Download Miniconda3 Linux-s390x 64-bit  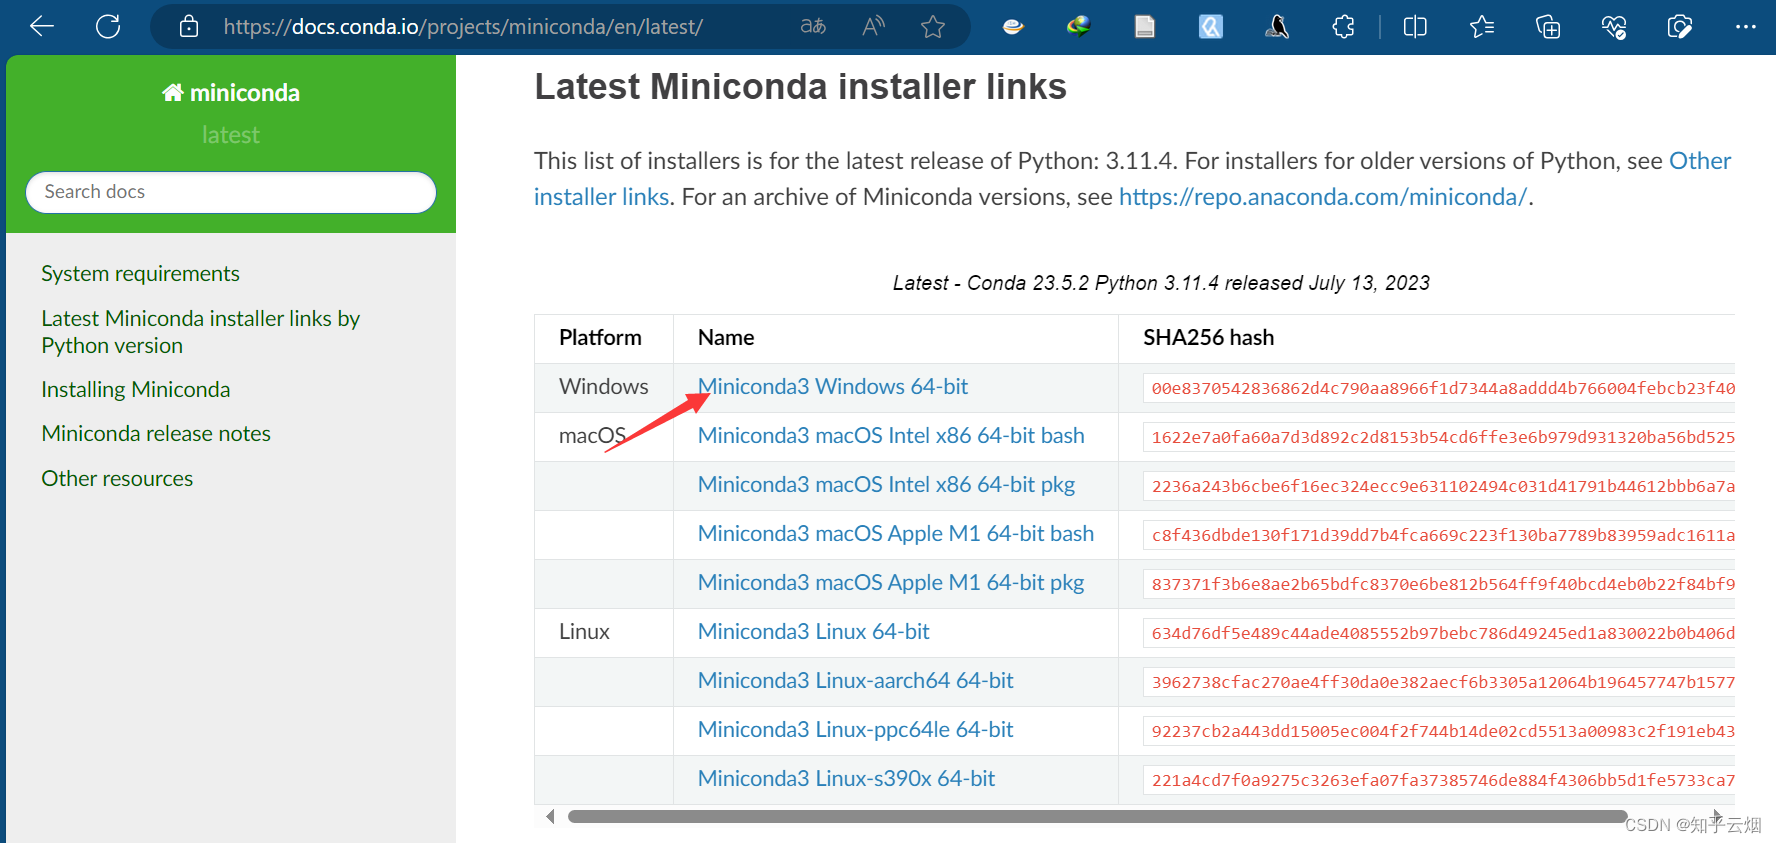(x=846, y=779)
